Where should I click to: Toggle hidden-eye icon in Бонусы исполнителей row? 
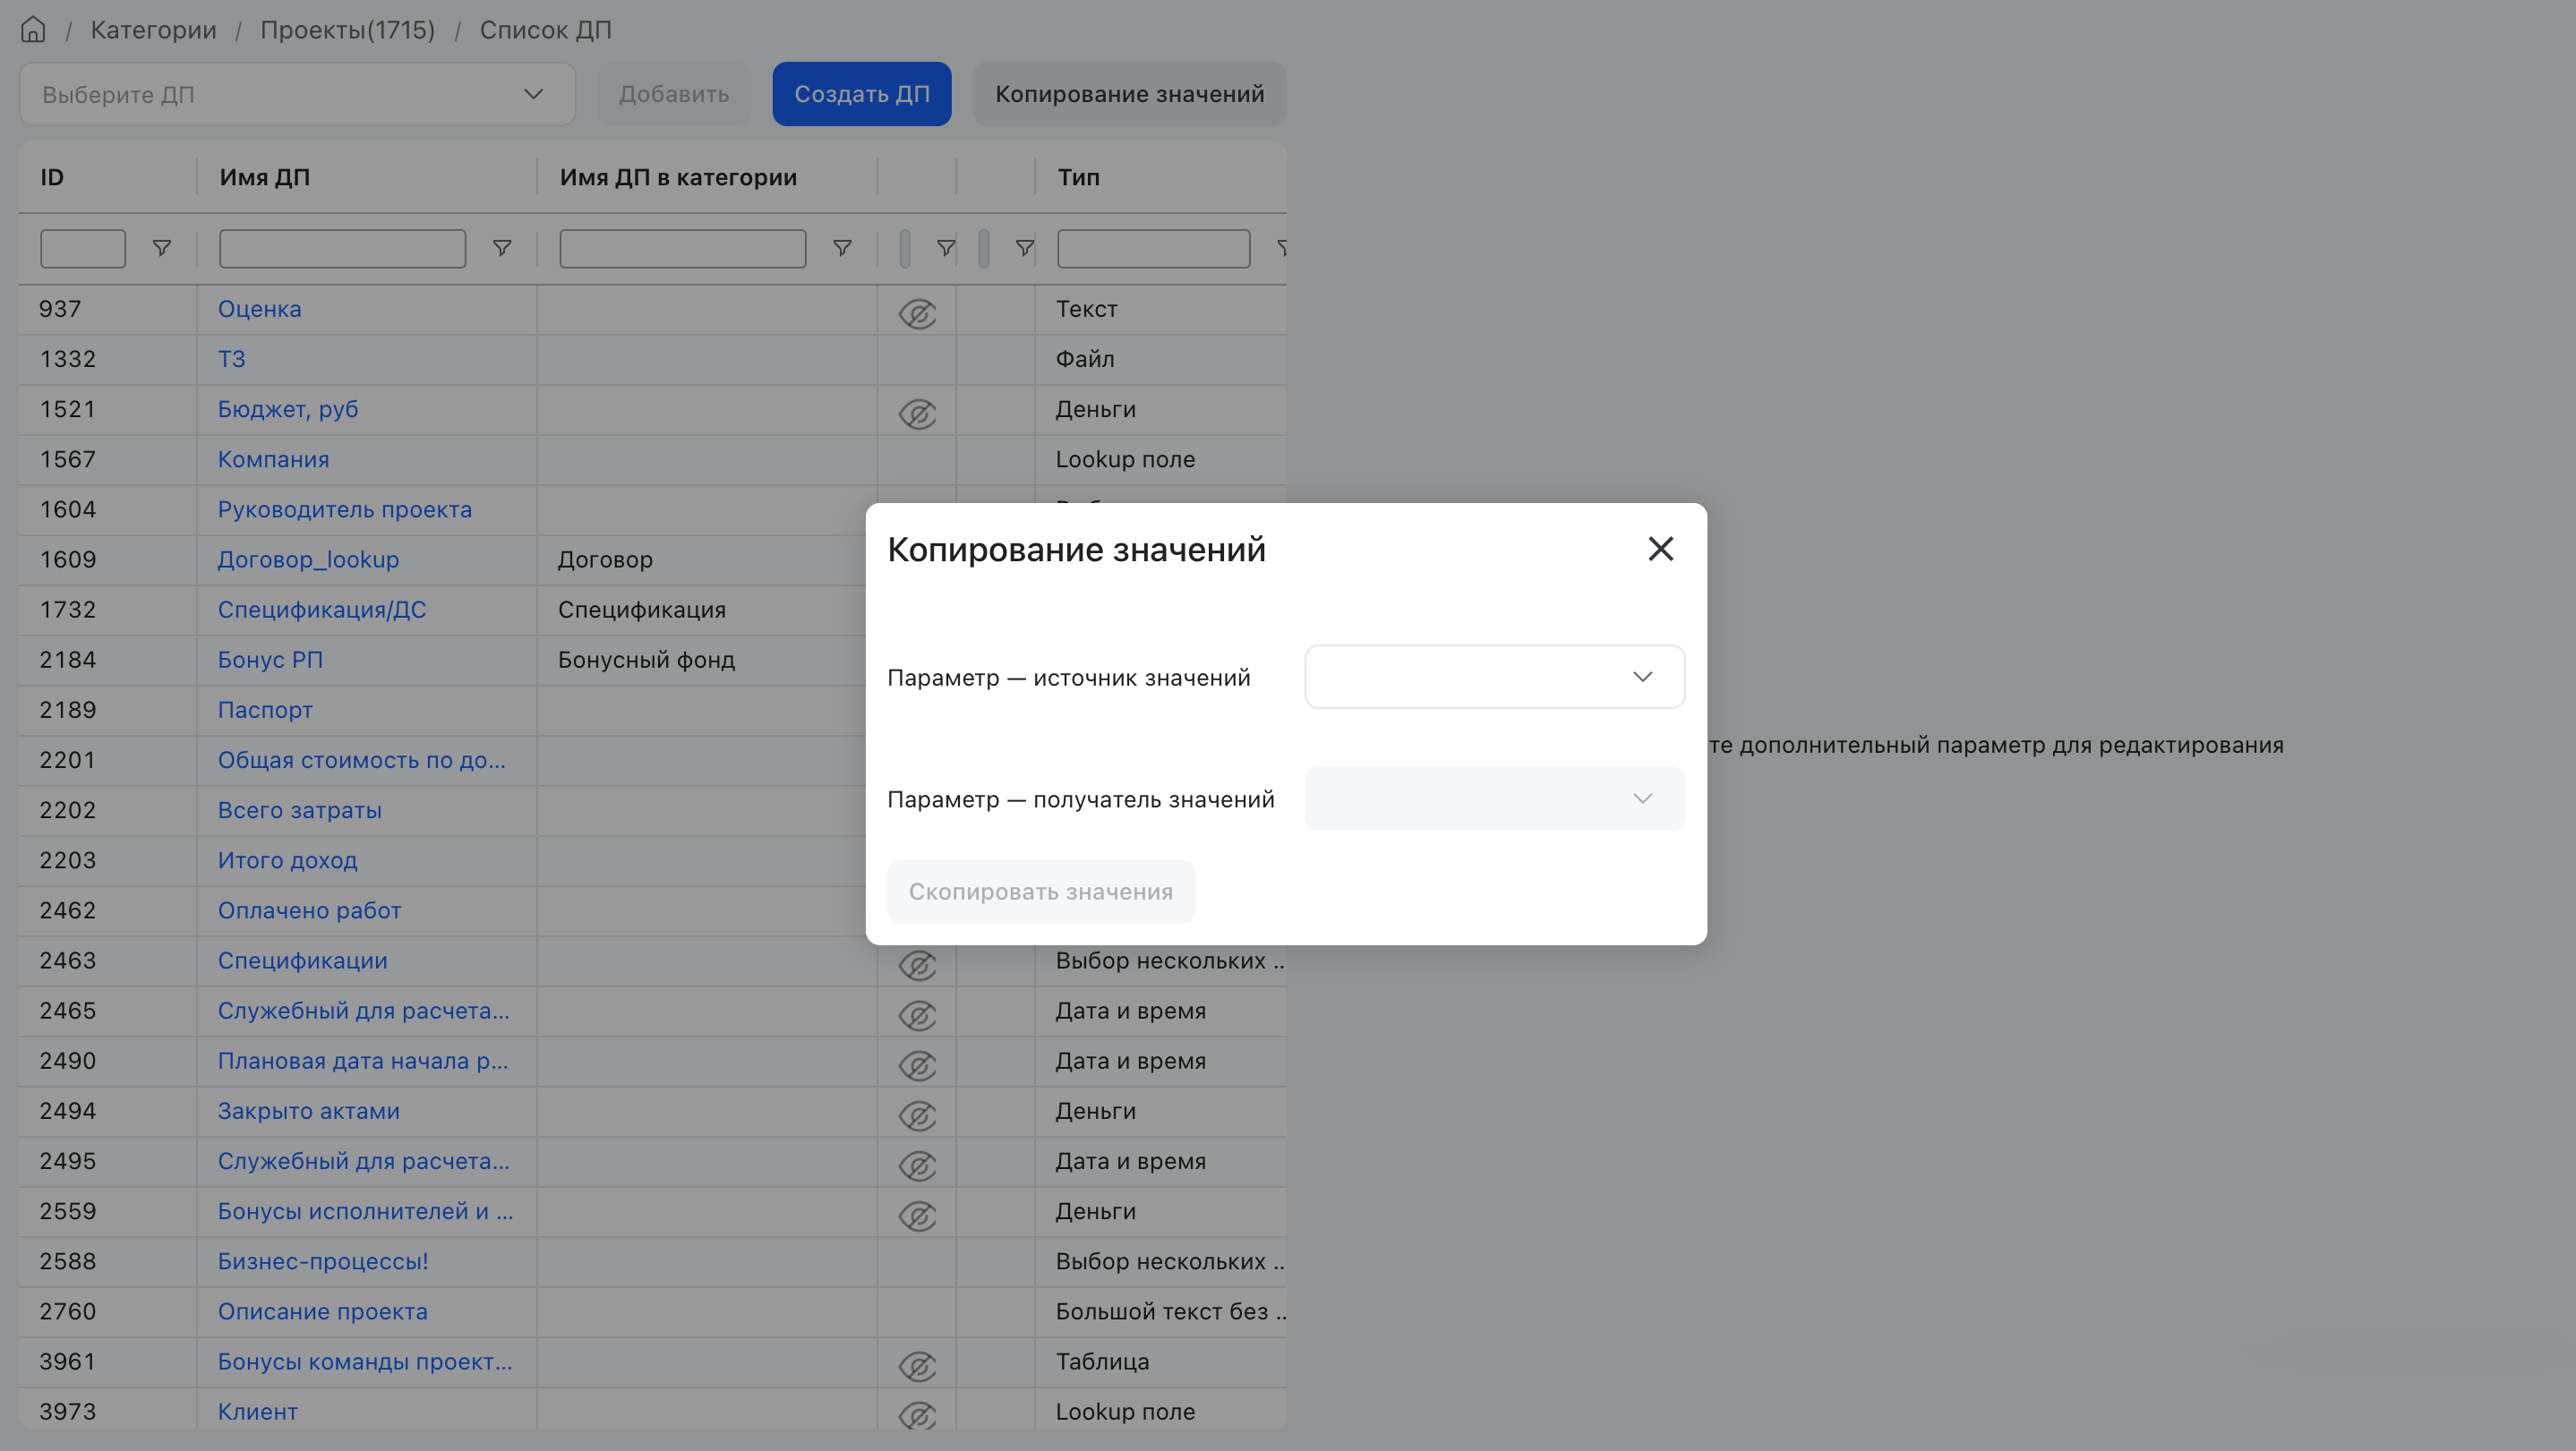coord(917,1215)
